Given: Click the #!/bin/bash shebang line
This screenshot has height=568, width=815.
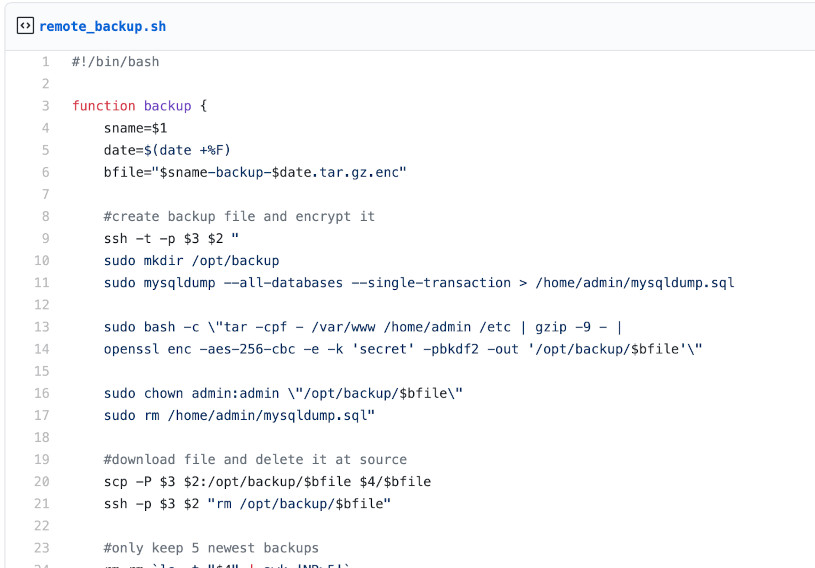Looking at the screenshot, I should pyautogui.click(x=115, y=62).
